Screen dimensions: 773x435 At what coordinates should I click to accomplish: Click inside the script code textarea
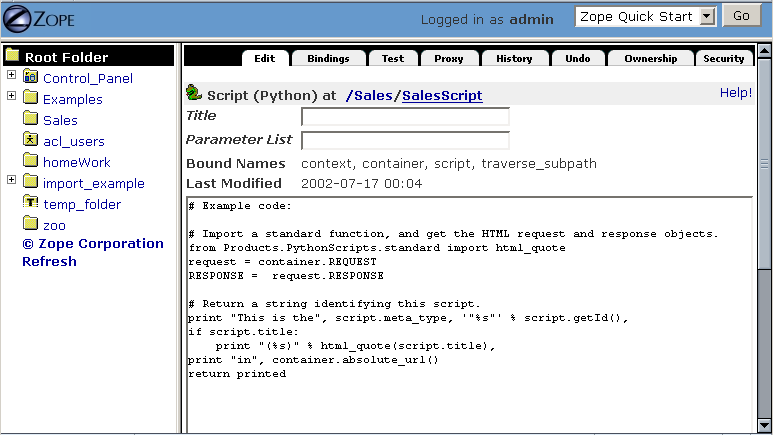pos(470,315)
